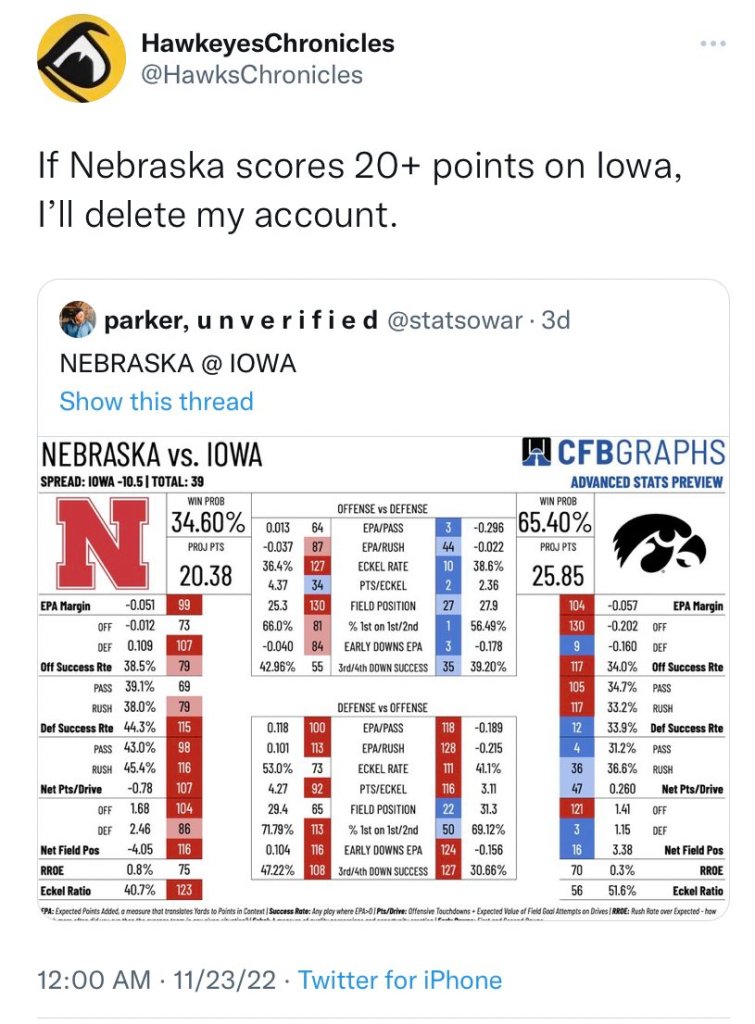Click the Show this thread link
This screenshot has height=1024, width=755.
(x=156, y=401)
